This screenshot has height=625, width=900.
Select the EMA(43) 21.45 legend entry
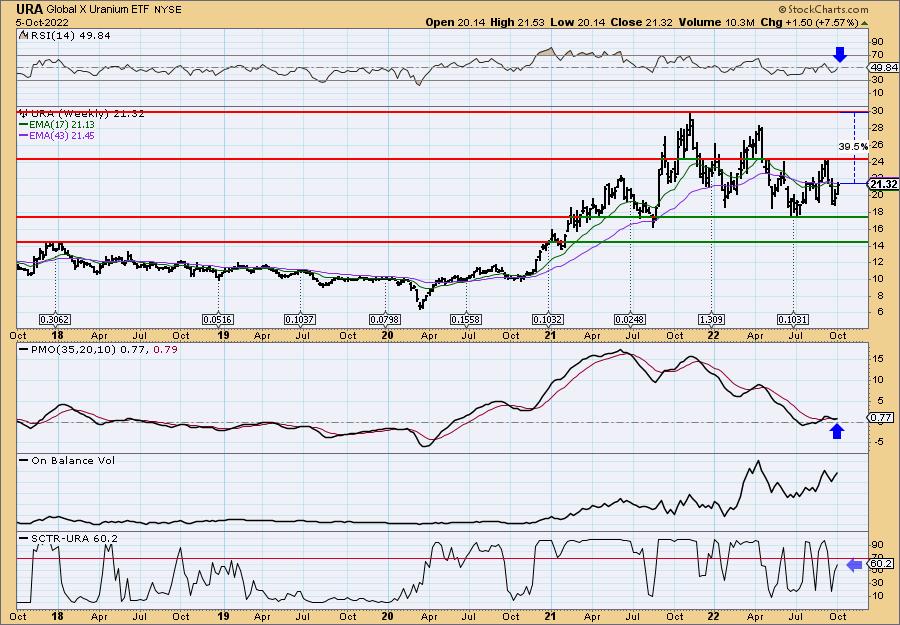click(x=57, y=136)
